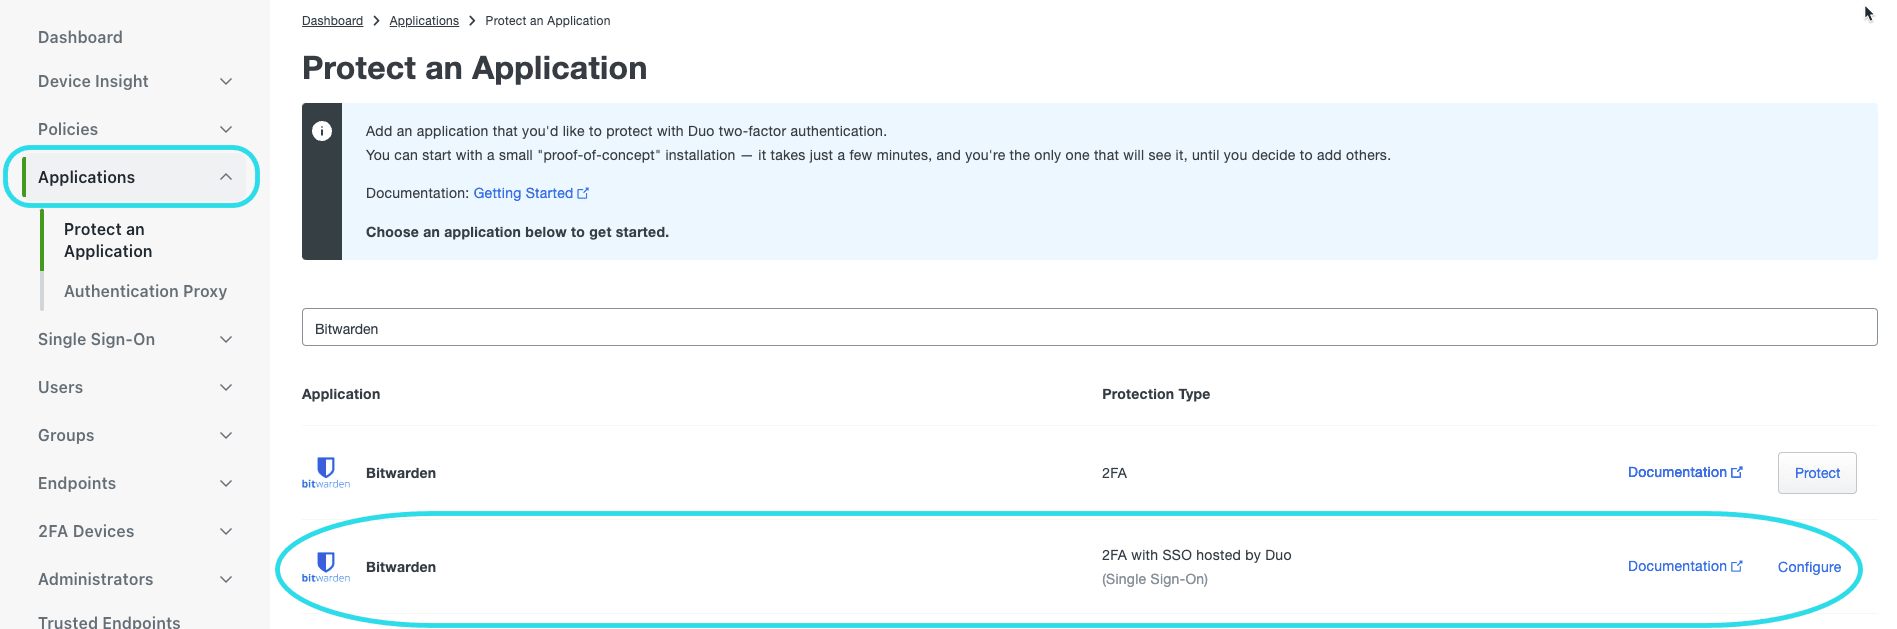Click the Bitwarden name in the SSO row
This screenshot has width=1897, height=629.
pyautogui.click(x=401, y=567)
